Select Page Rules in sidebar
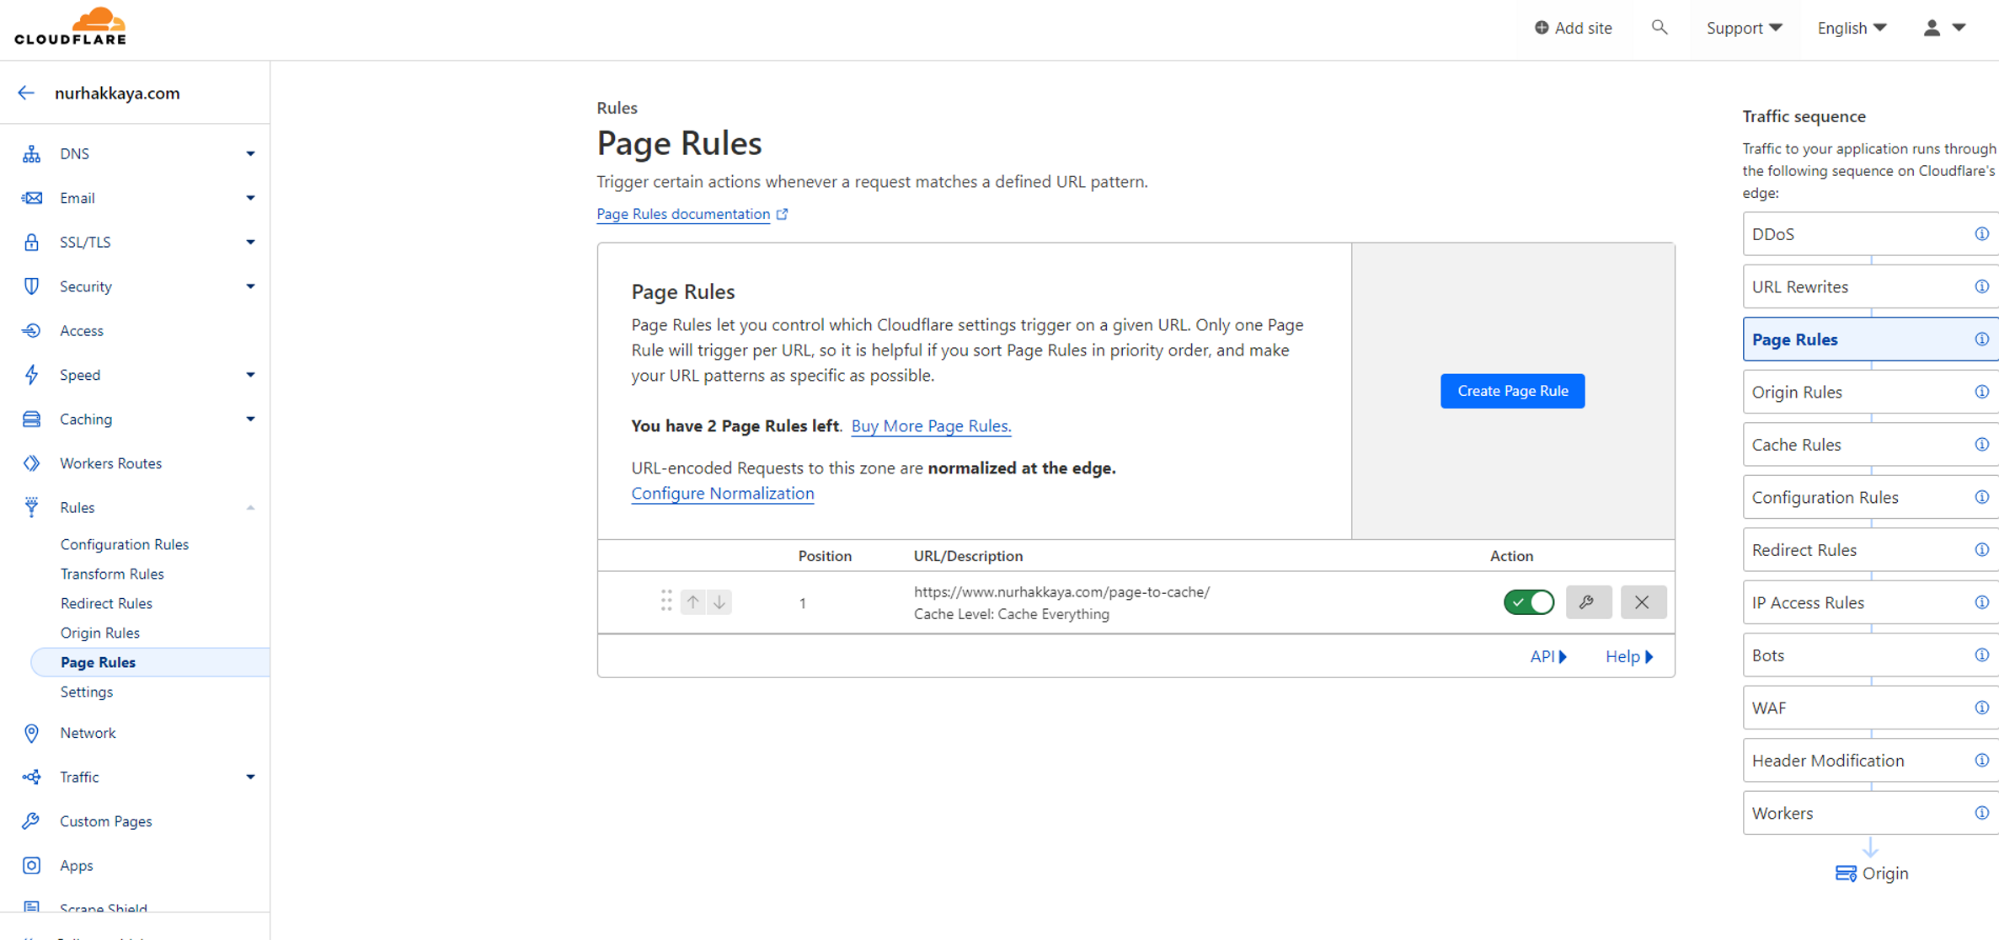The height and width of the screenshot is (941, 1999). 150,662
